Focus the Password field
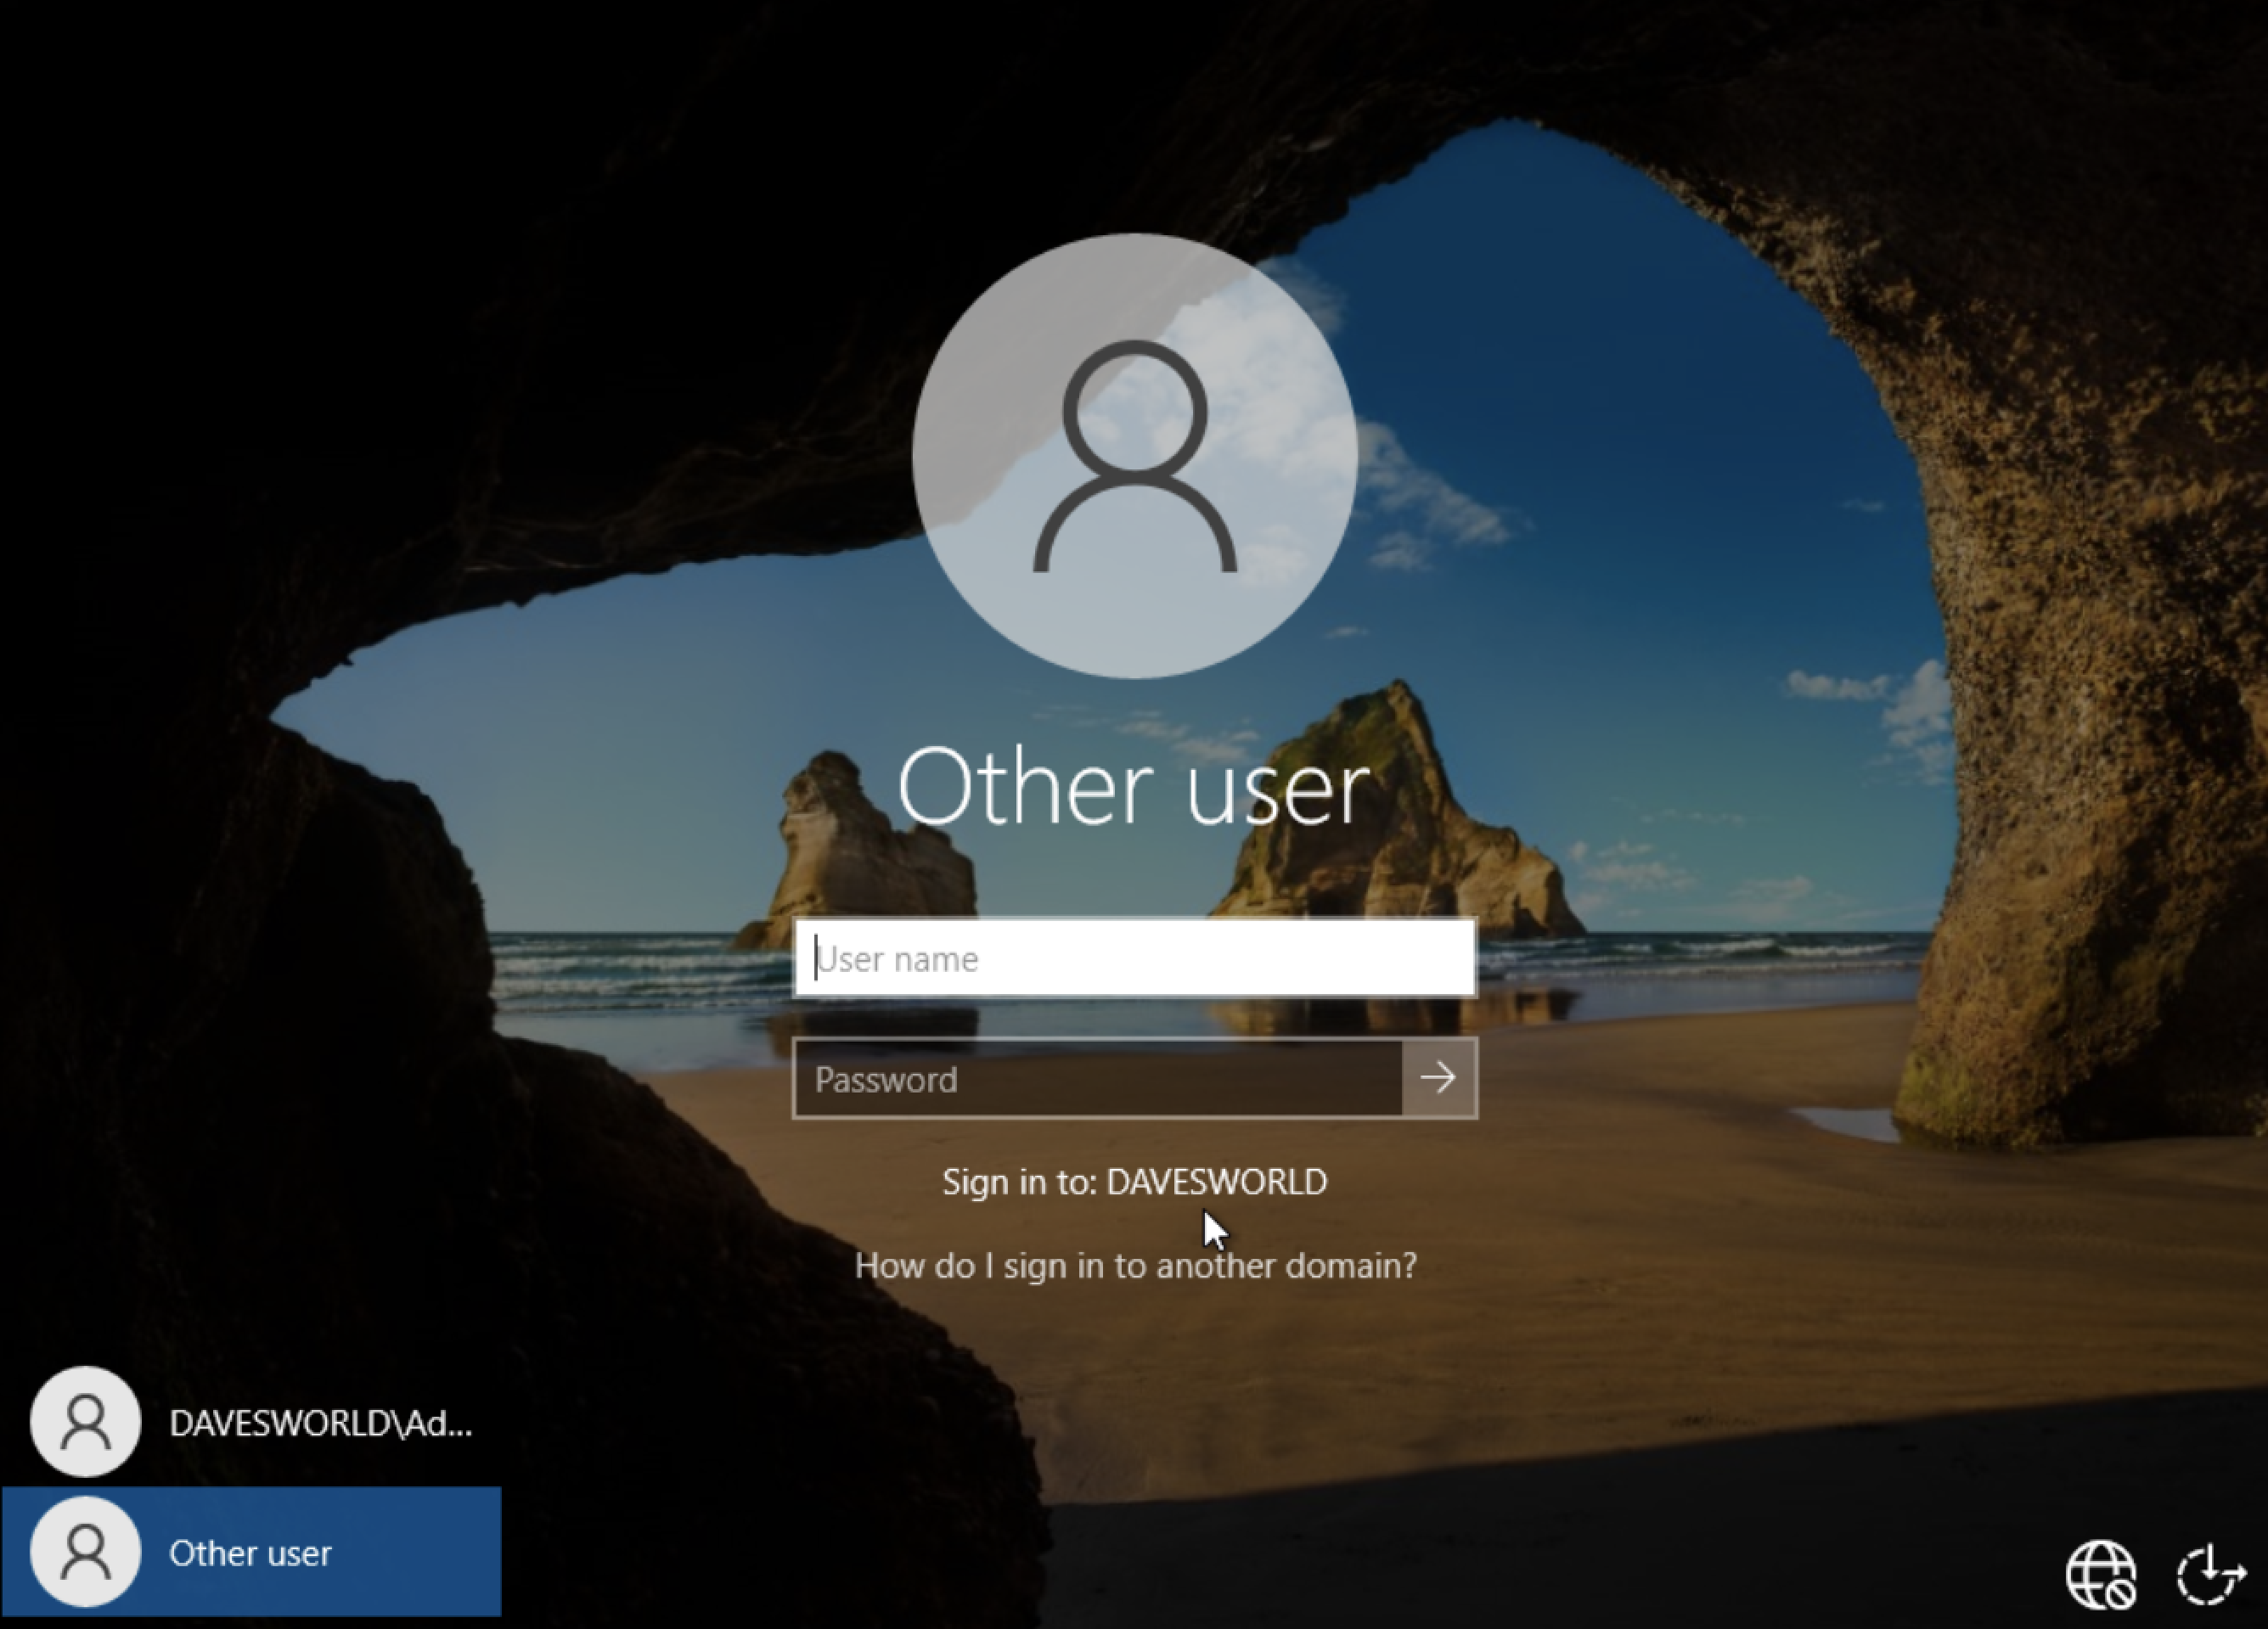Viewport: 2268px width, 1629px height. (x=1098, y=1078)
